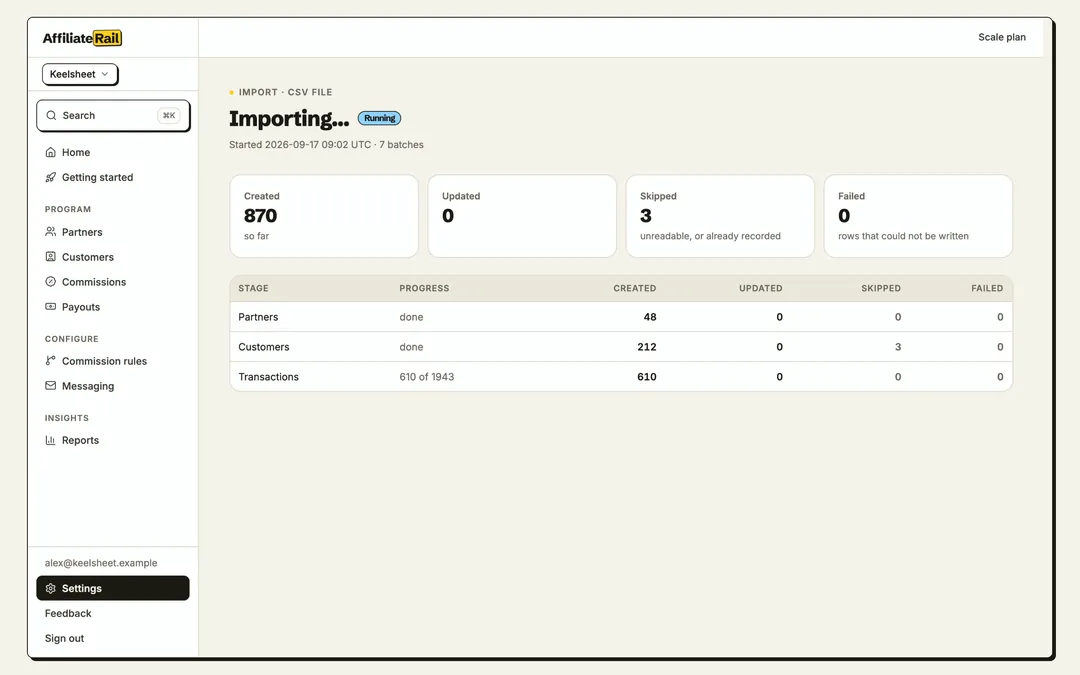
Task: Click Sign out
Action: (x=64, y=638)
